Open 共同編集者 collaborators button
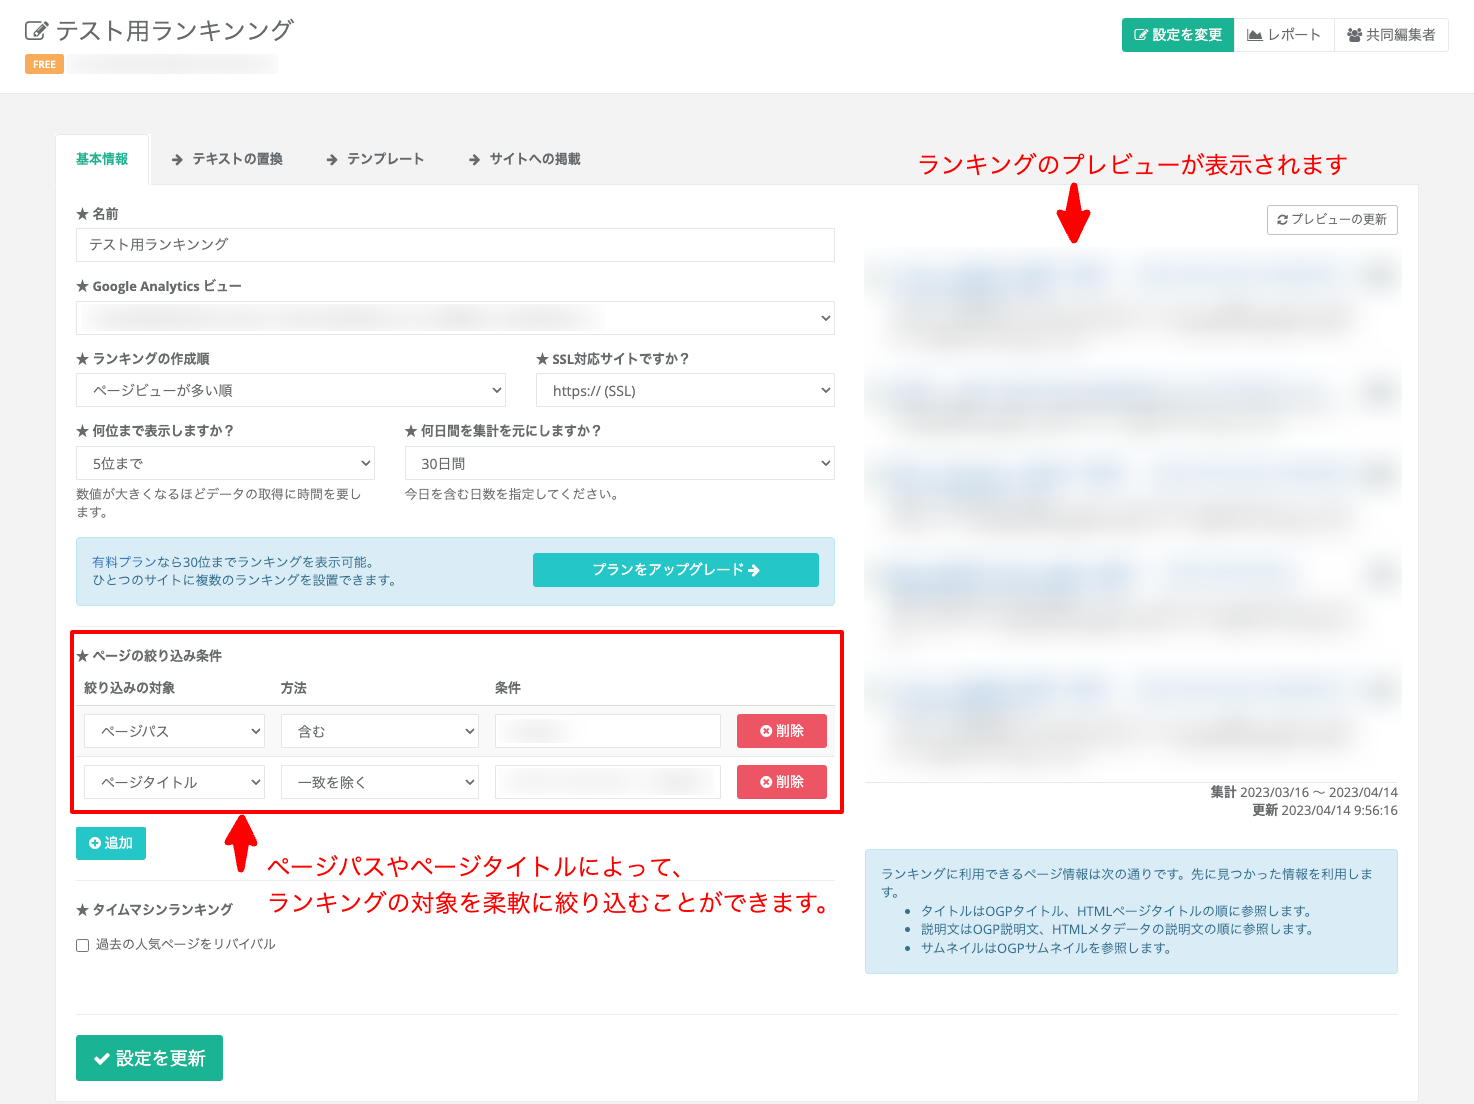The height and width of the screenshot is (1104, 1474). tap(1391, 35)
